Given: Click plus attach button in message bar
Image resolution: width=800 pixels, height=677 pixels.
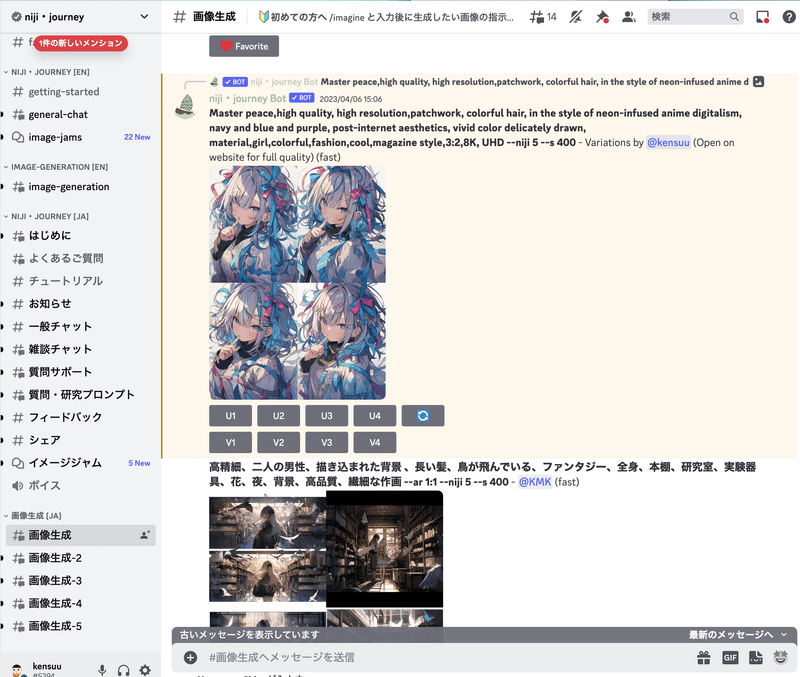Looking at the screenshot, I should [190, 657].
